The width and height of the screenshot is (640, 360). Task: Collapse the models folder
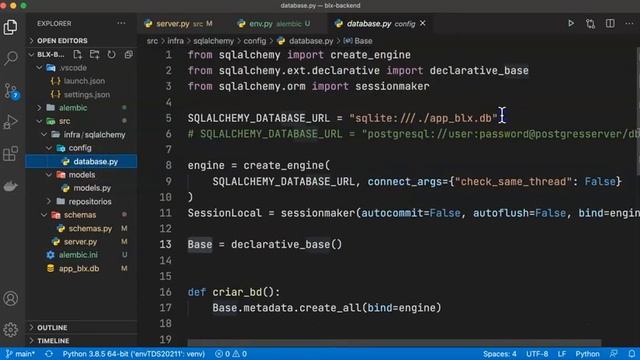click(82, 175)
